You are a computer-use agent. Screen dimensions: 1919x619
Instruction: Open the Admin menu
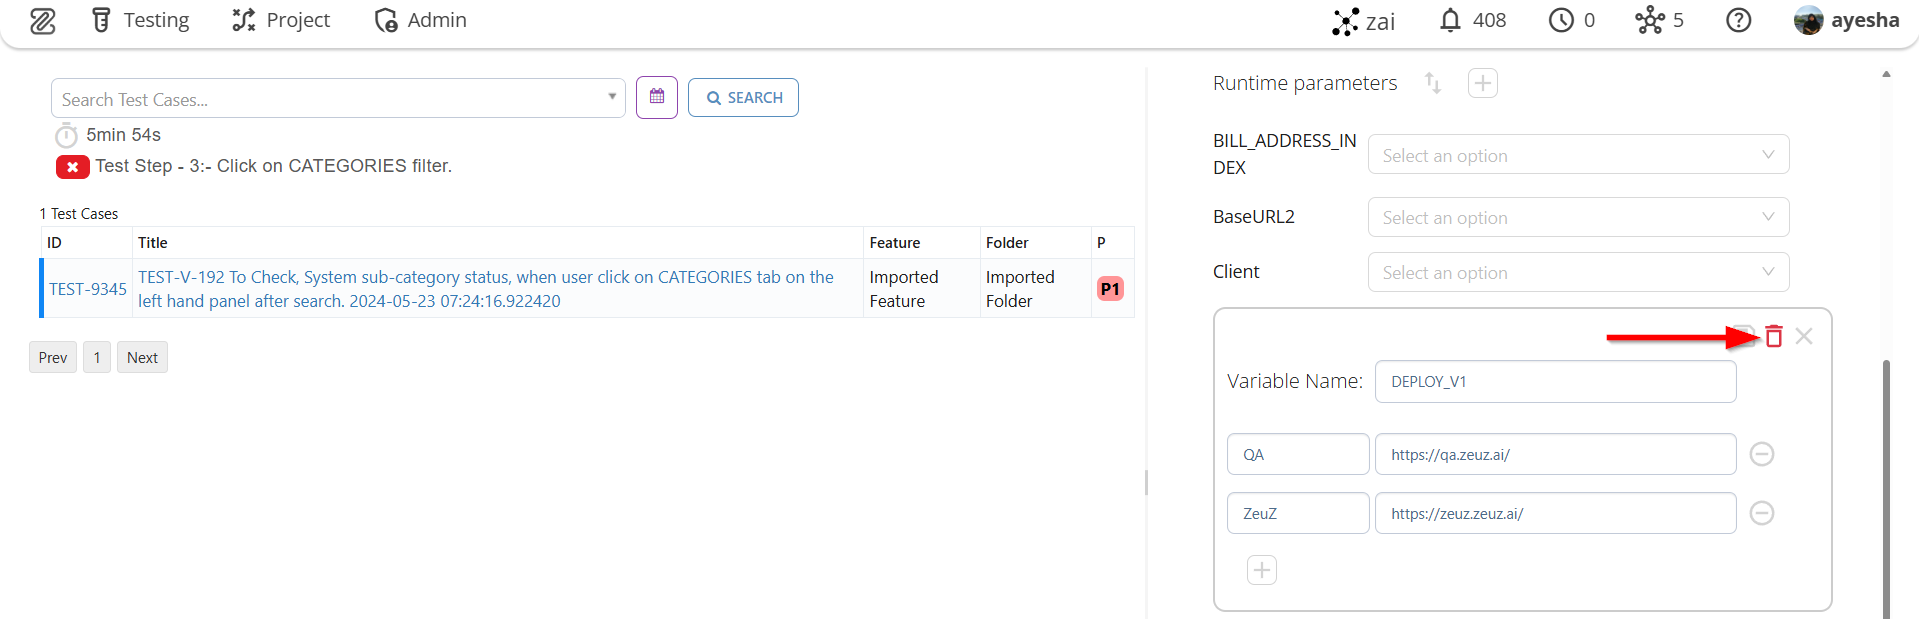(x=420, y=20)
